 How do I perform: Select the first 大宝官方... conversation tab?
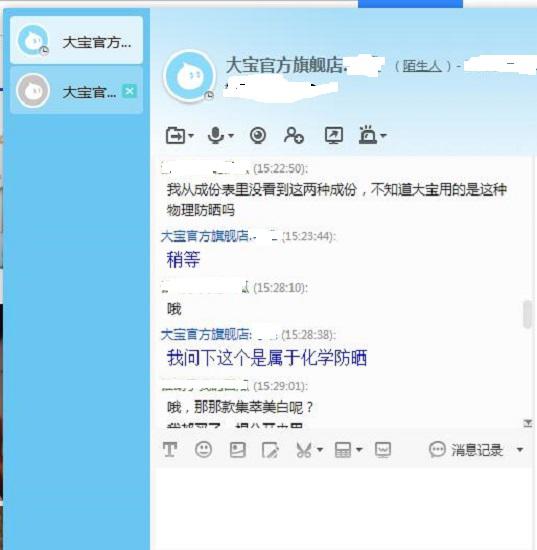pos(76,40)
